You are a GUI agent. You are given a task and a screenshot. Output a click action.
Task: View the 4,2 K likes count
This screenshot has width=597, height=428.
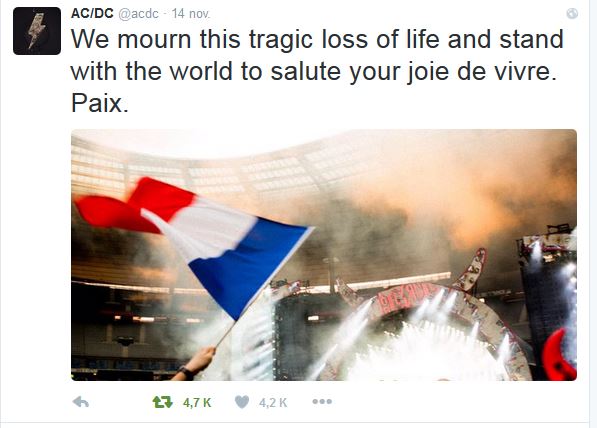[273, 402]
